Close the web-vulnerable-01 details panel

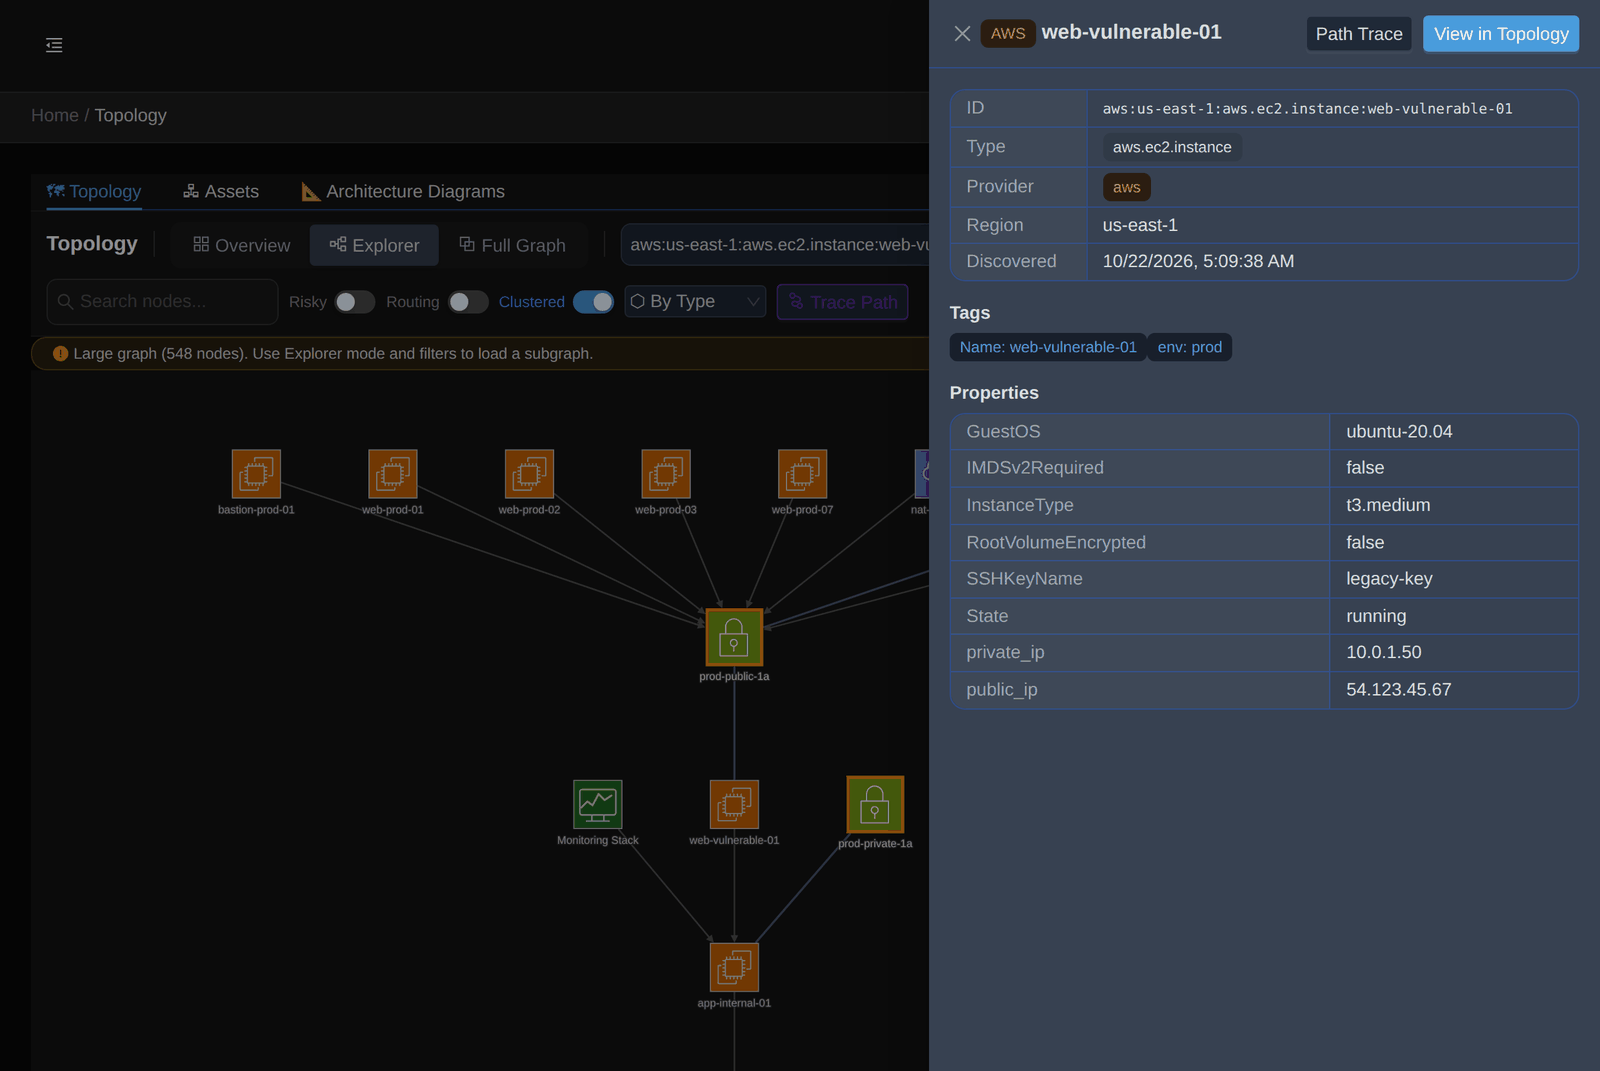click(962, 34)
